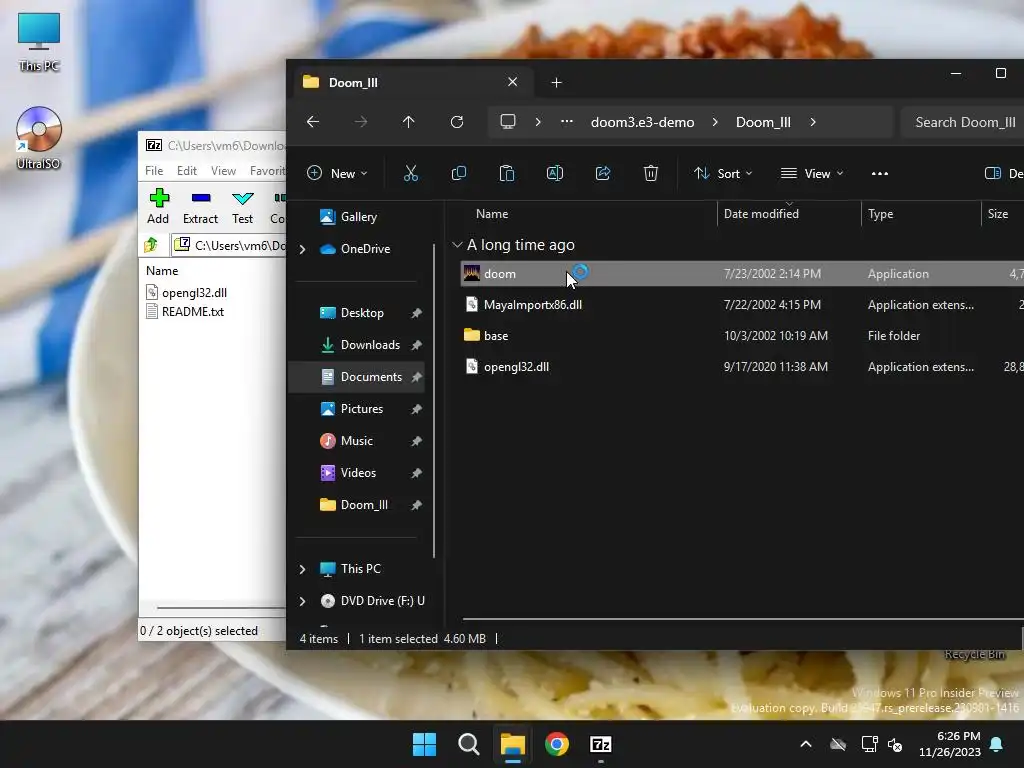The width and height of the screenshot is (1024, 768).
Task: Click the Copy icon in Explorer toolbar
Action: (x=458, y=173)
